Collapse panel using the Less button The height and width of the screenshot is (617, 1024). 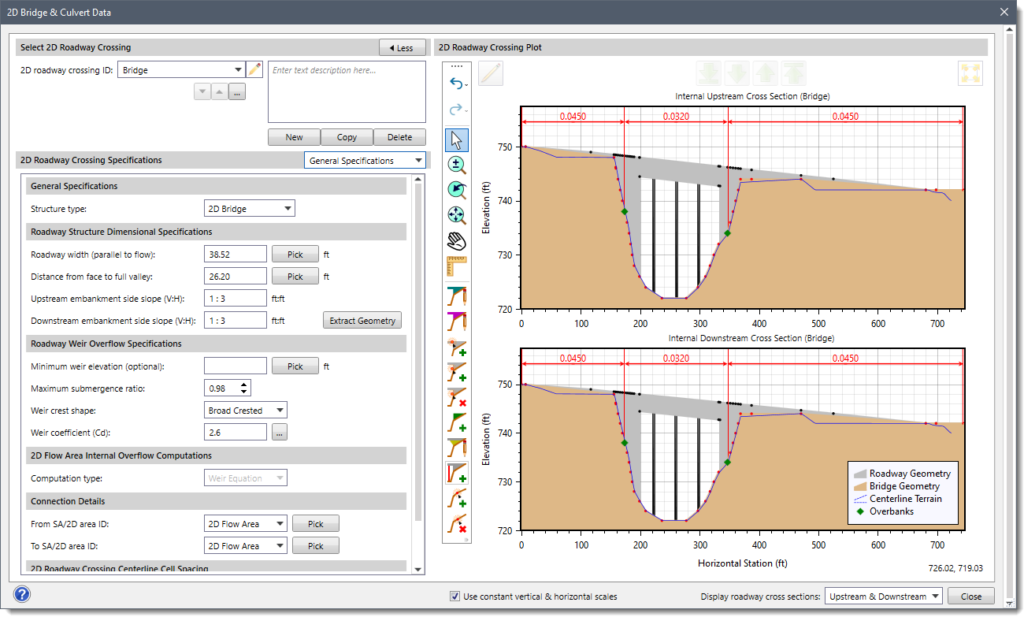pos(402,46)
